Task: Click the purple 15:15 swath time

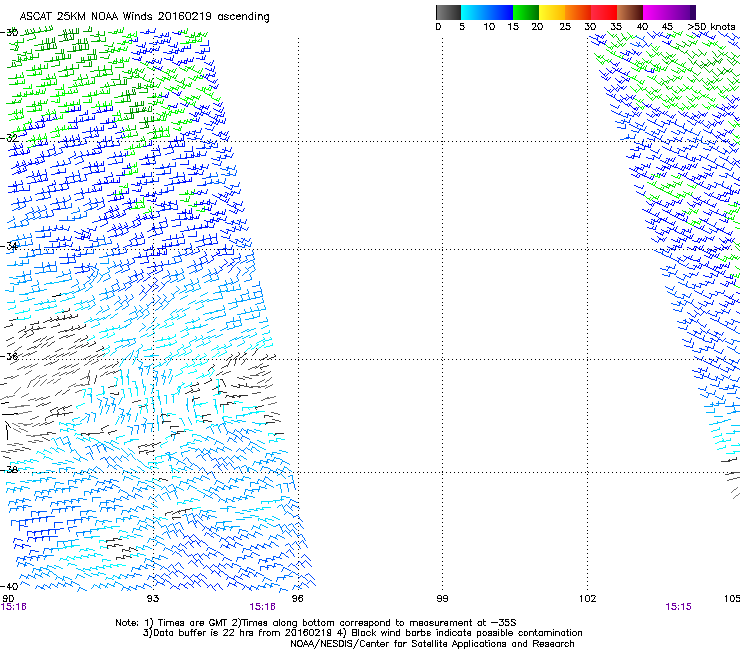Action: pyautogui.click(x=678, y=607)
